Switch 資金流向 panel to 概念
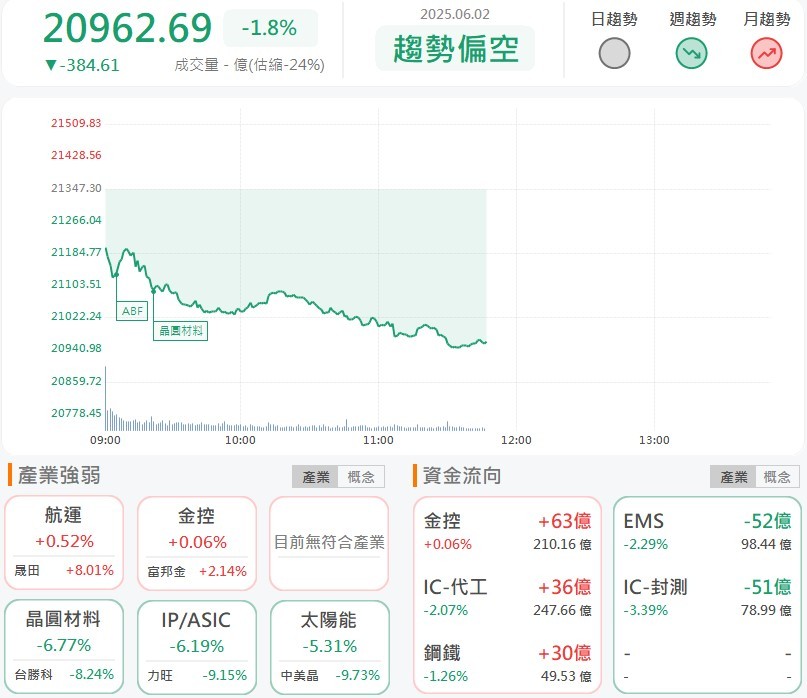 click(x=777, y=477)
